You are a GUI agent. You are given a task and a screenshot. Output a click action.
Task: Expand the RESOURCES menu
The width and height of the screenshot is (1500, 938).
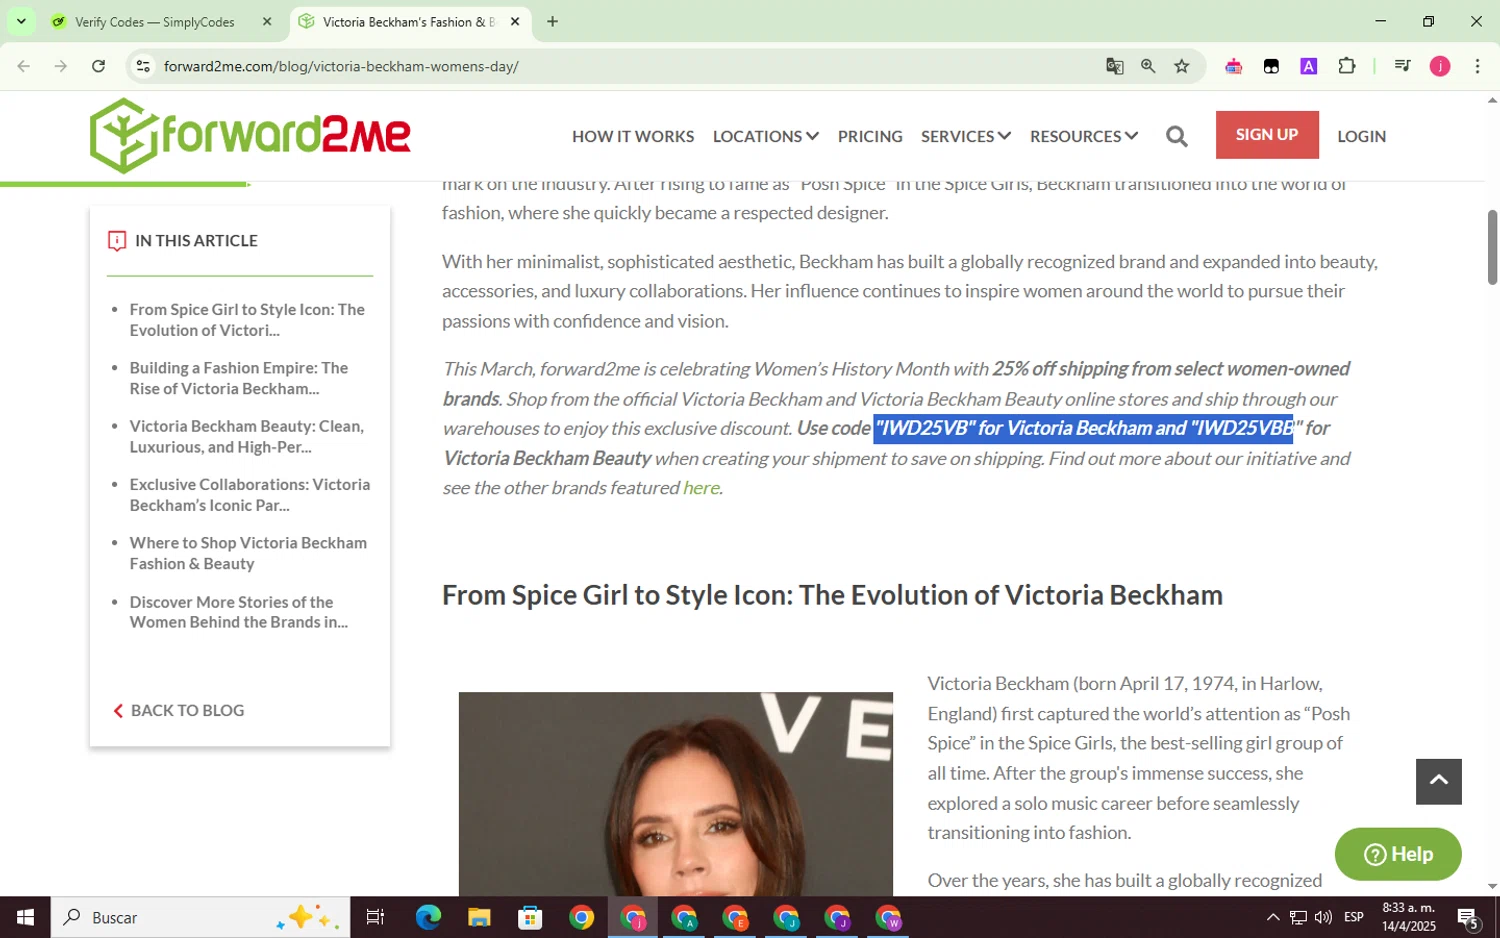1084,136
